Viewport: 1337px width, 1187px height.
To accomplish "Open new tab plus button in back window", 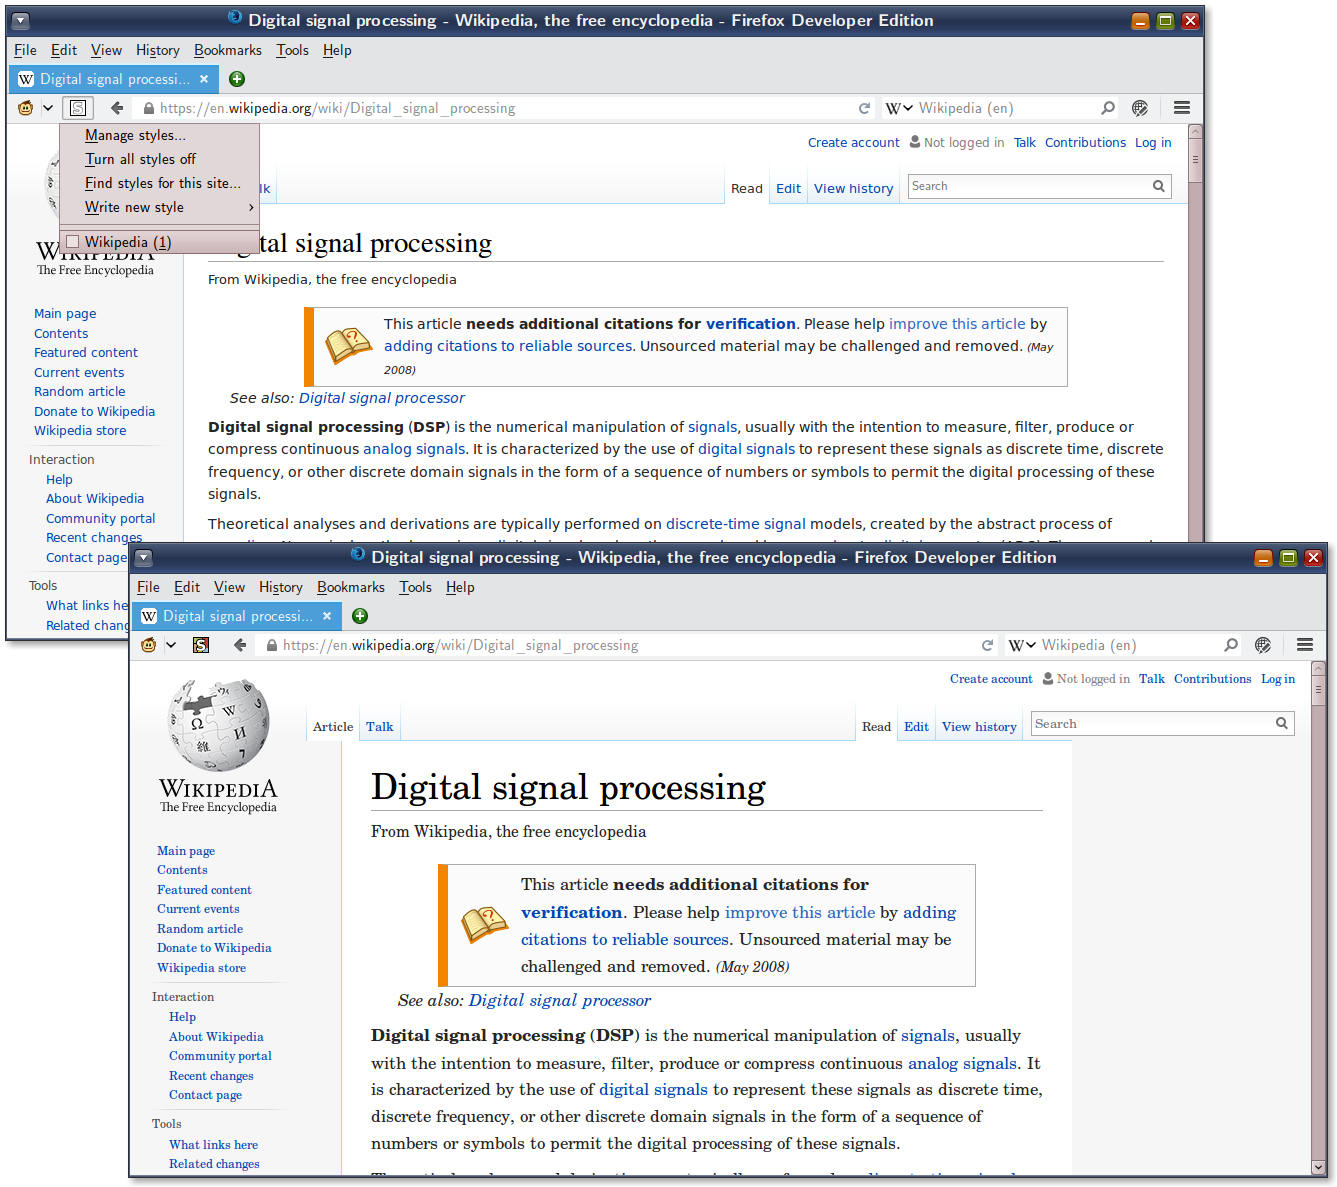I will pos(237,79).
